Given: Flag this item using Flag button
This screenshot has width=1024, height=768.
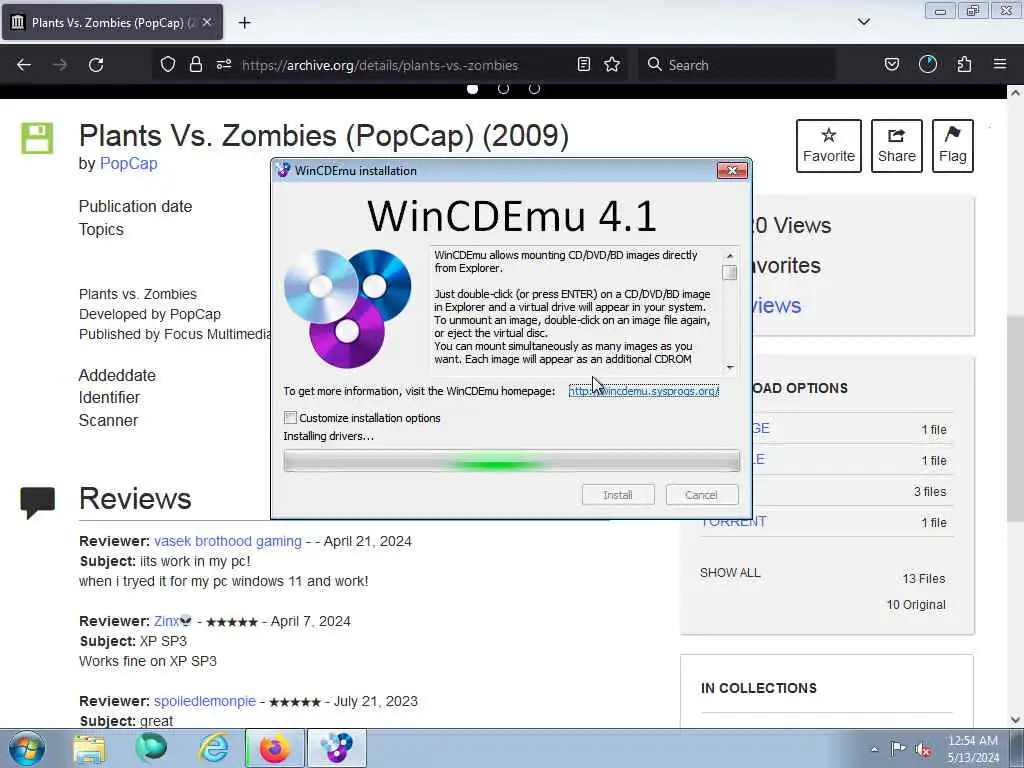Looking at the screenshot, I should click(952, 146).
